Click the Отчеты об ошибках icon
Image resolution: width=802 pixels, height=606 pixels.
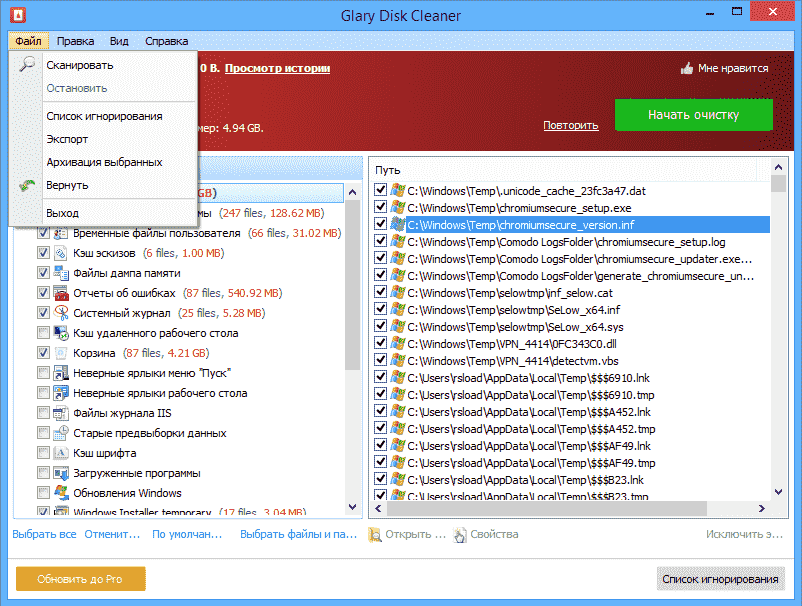[x=60, y=293]
